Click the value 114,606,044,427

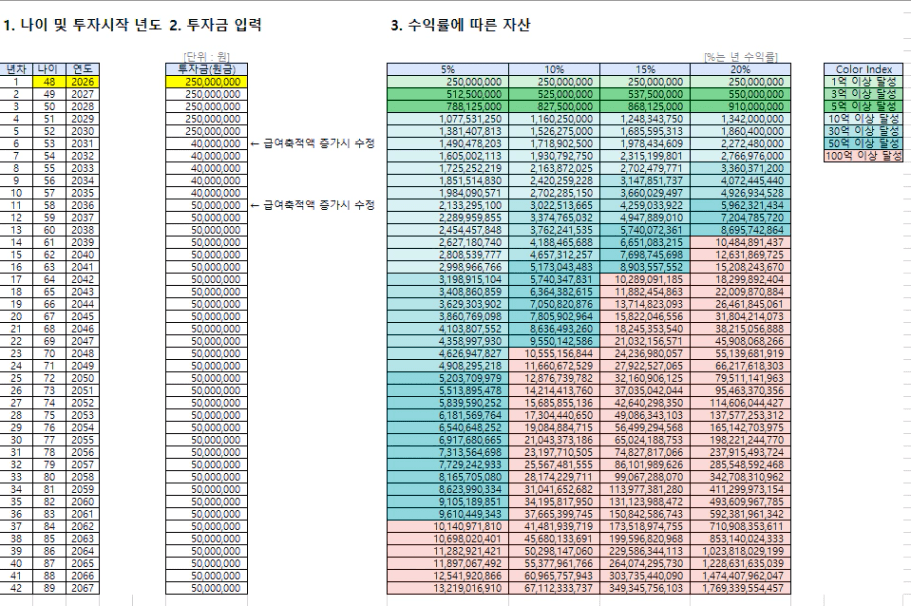tap(741, 403)
